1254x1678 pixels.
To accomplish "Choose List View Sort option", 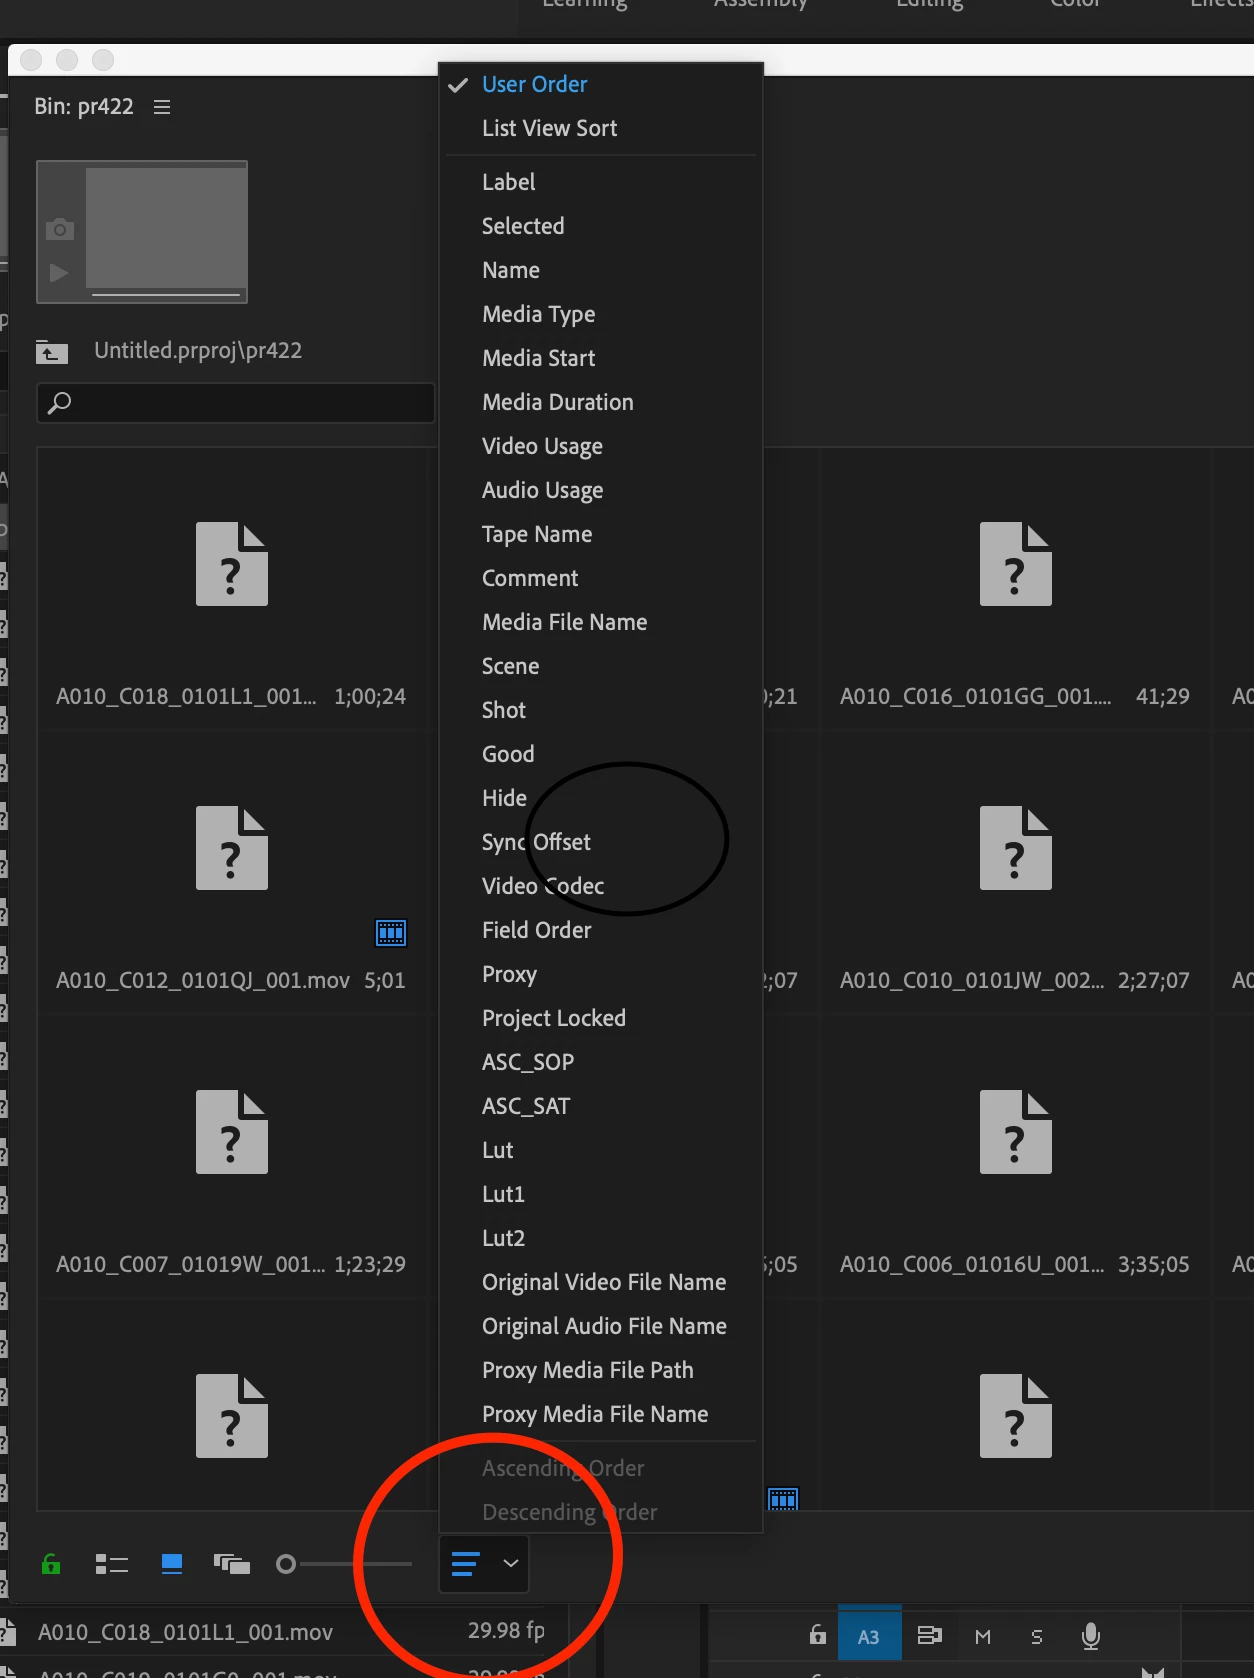I will [x=600, y=129].
